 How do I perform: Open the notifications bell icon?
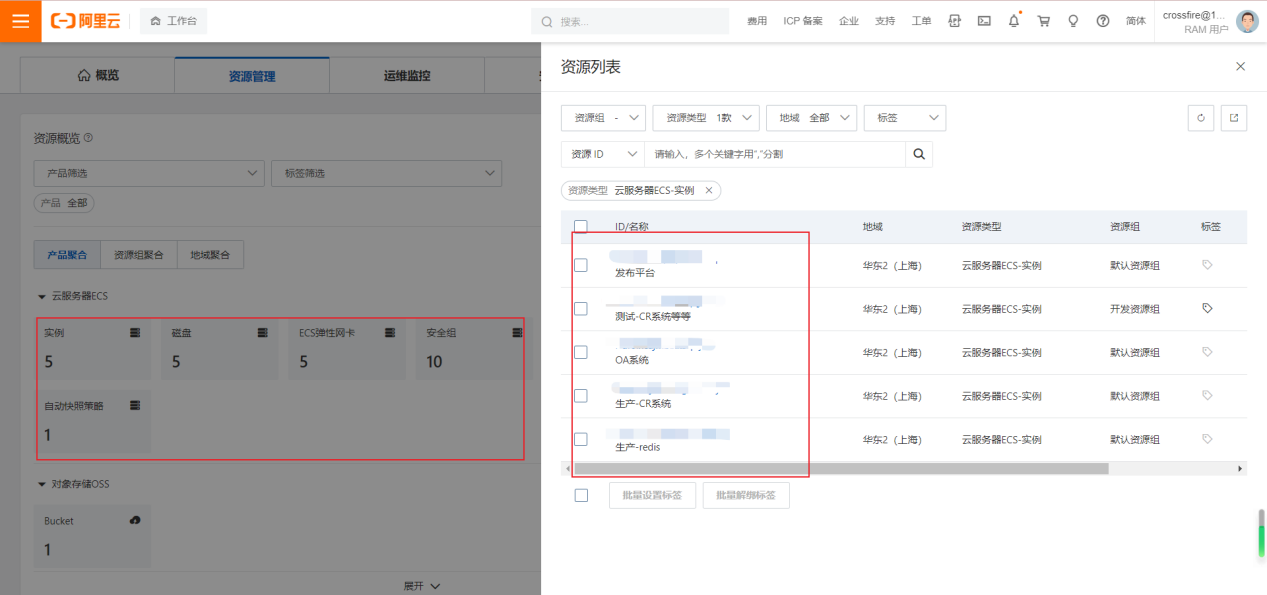click(x=1014, y=21)
